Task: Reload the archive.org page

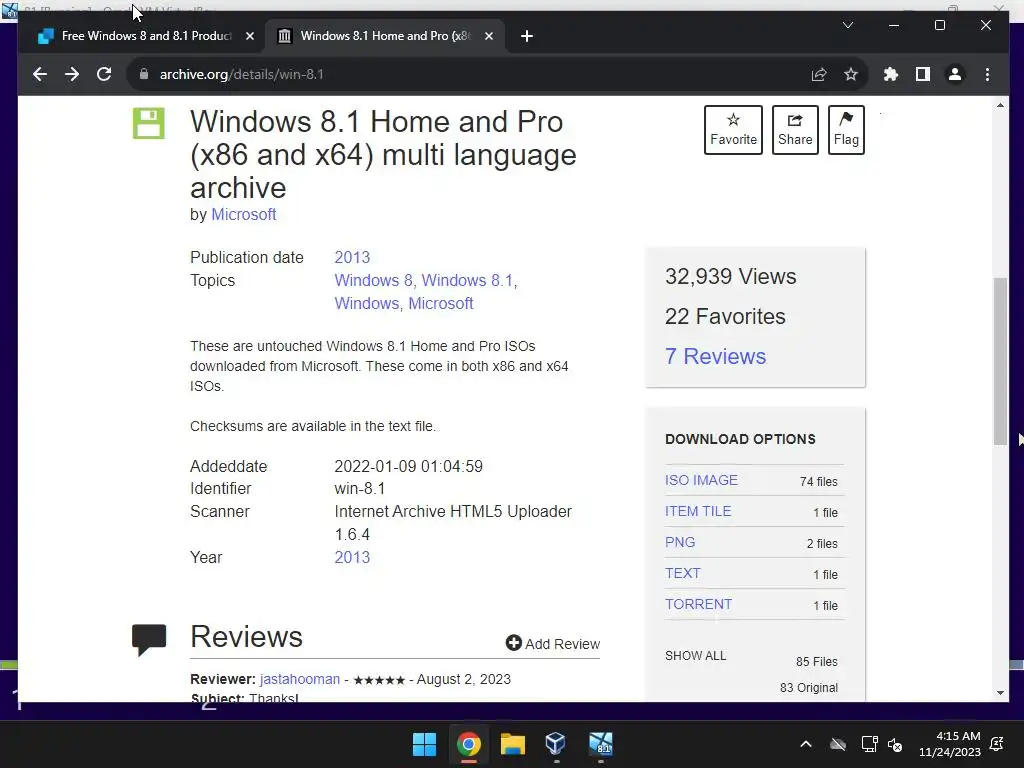Action: pyautogui.click(x=104, y=74)
